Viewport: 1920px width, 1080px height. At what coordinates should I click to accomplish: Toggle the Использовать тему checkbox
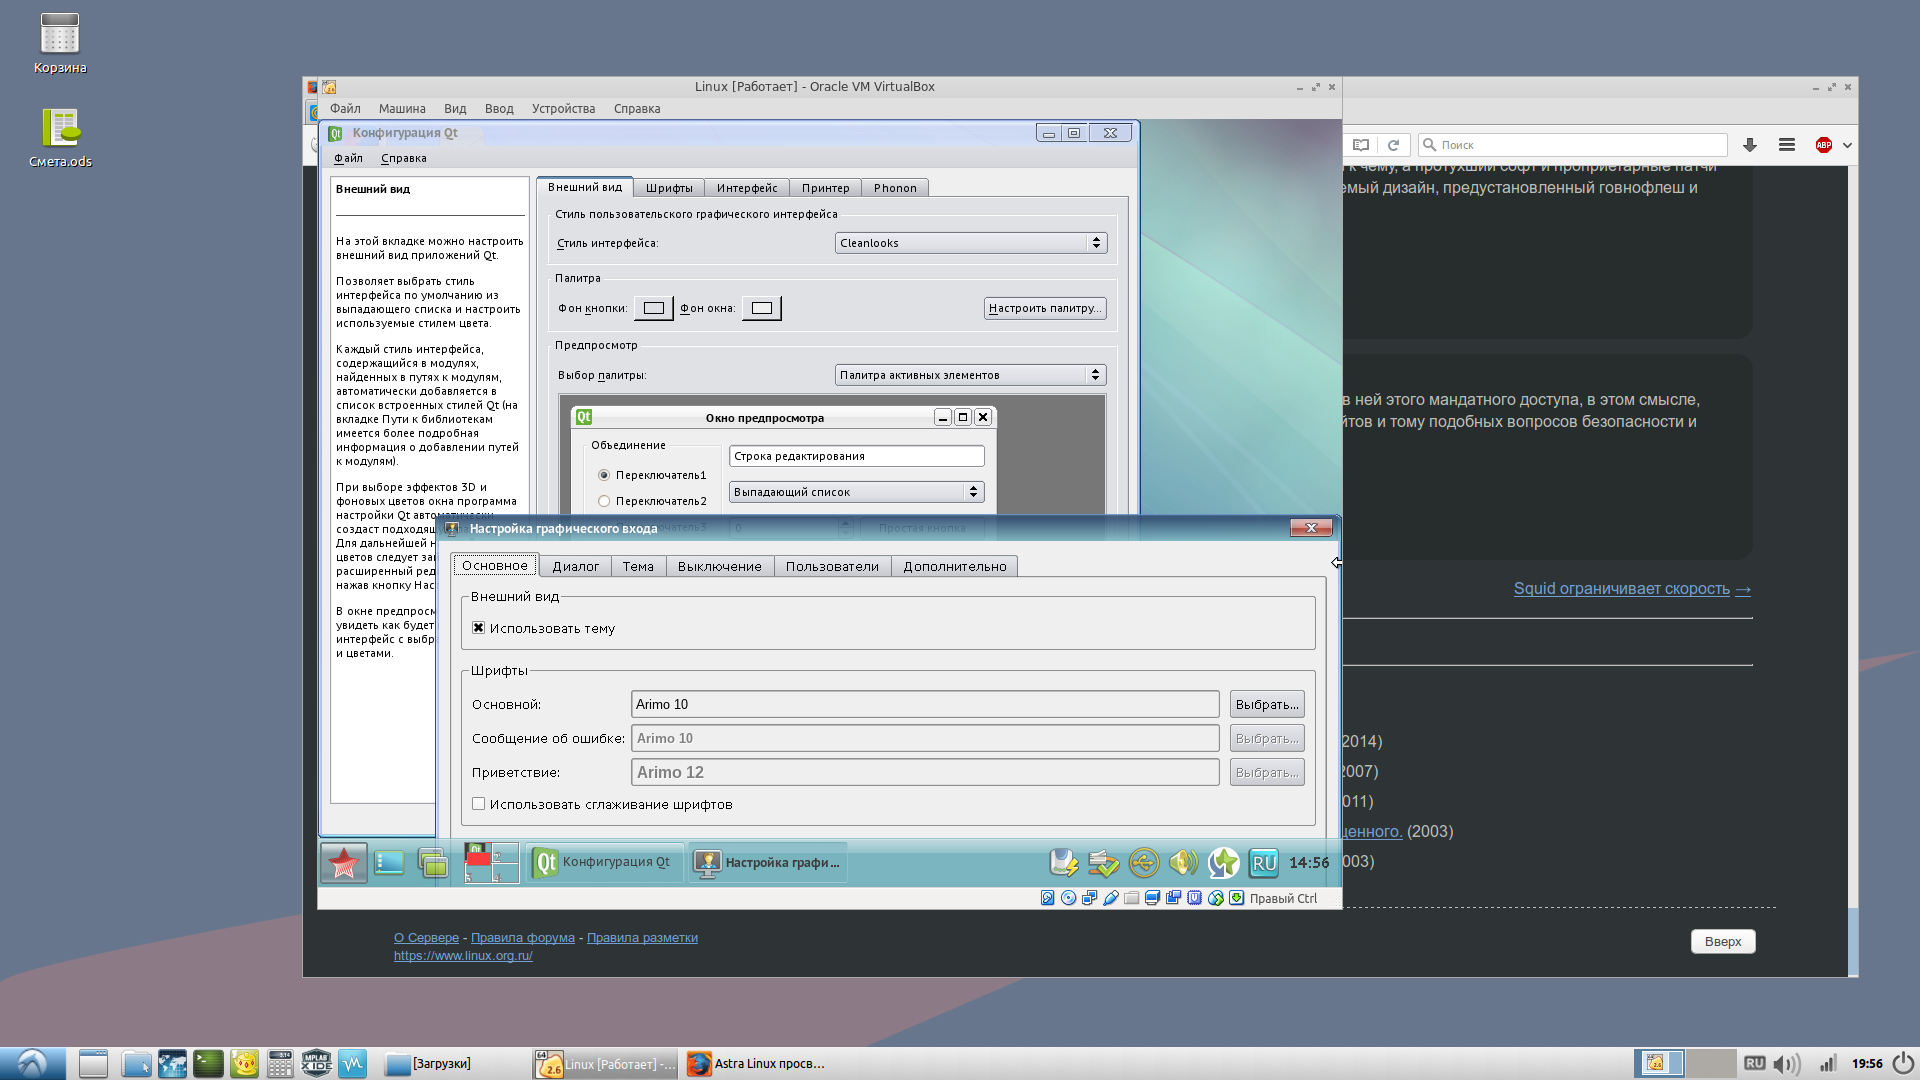pyautogui.click(x=479, y=628)
